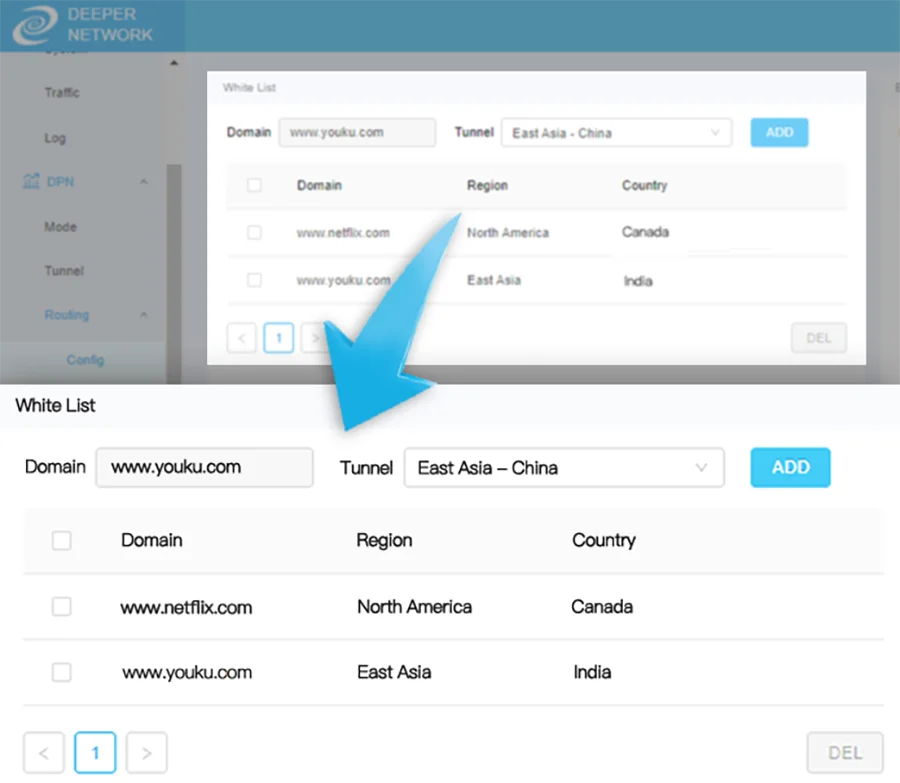Click Canada cell in enlarged table
Screen dimensions: 900x783
(602, 607)
